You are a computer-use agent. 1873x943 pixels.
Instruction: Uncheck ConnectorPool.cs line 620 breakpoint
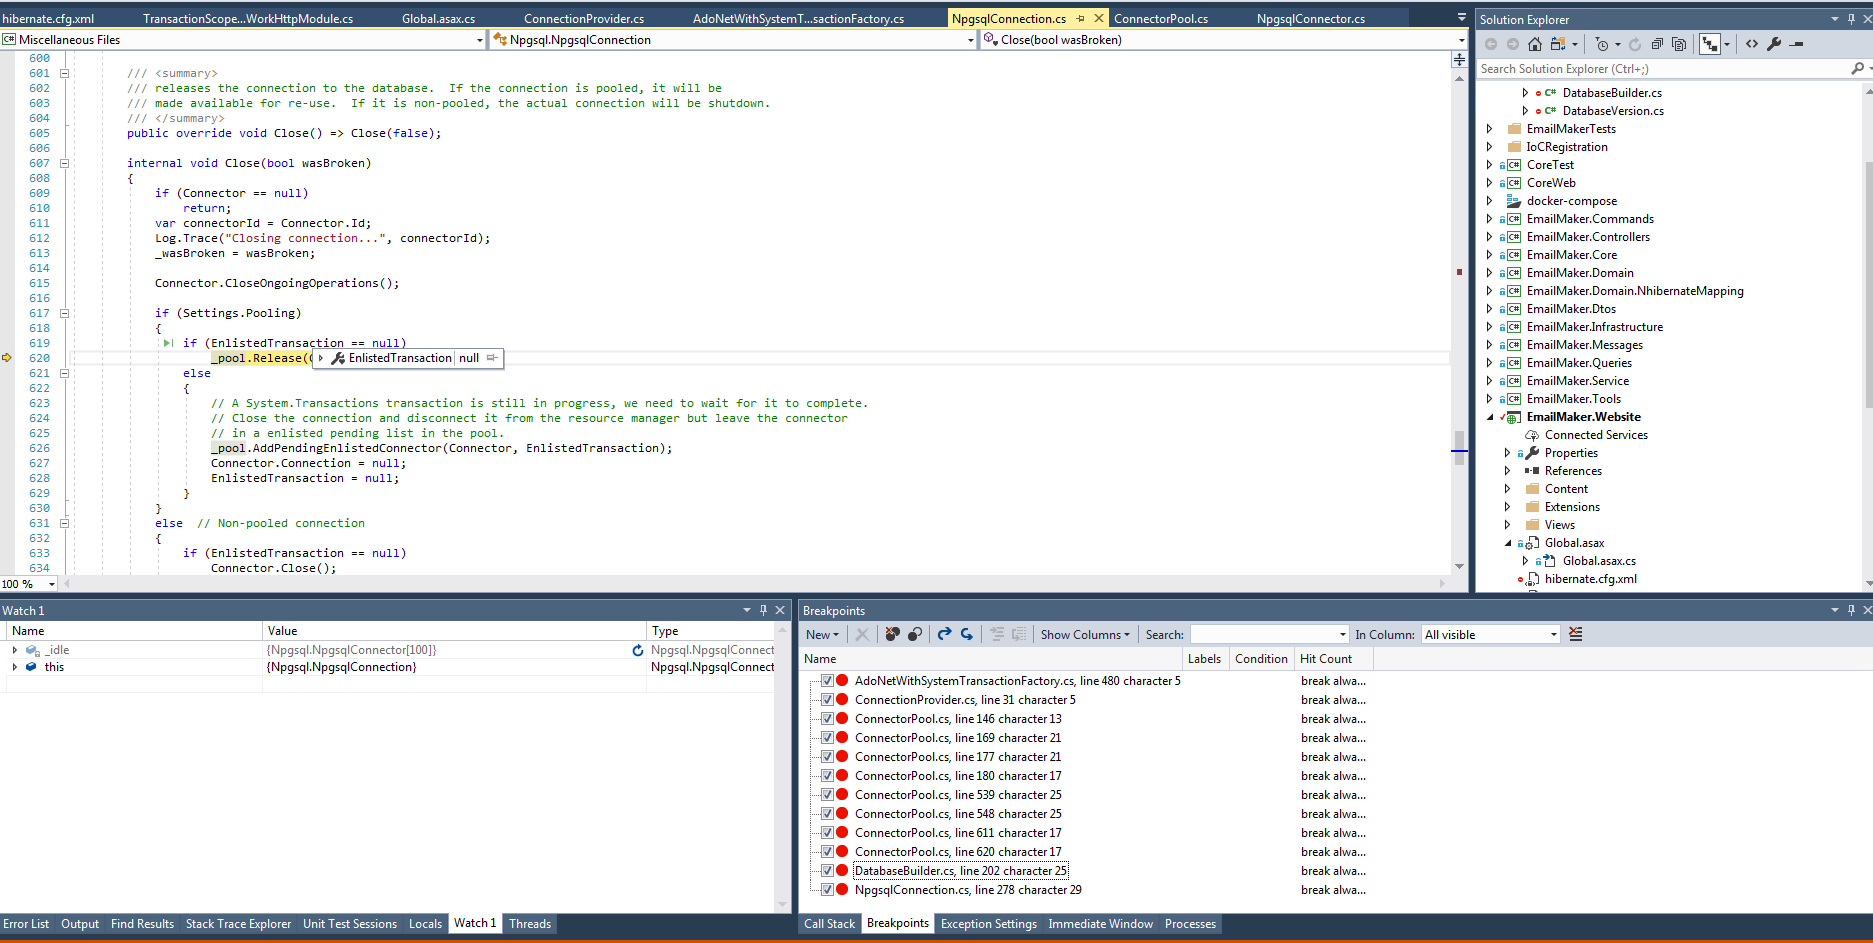[827, 852]
